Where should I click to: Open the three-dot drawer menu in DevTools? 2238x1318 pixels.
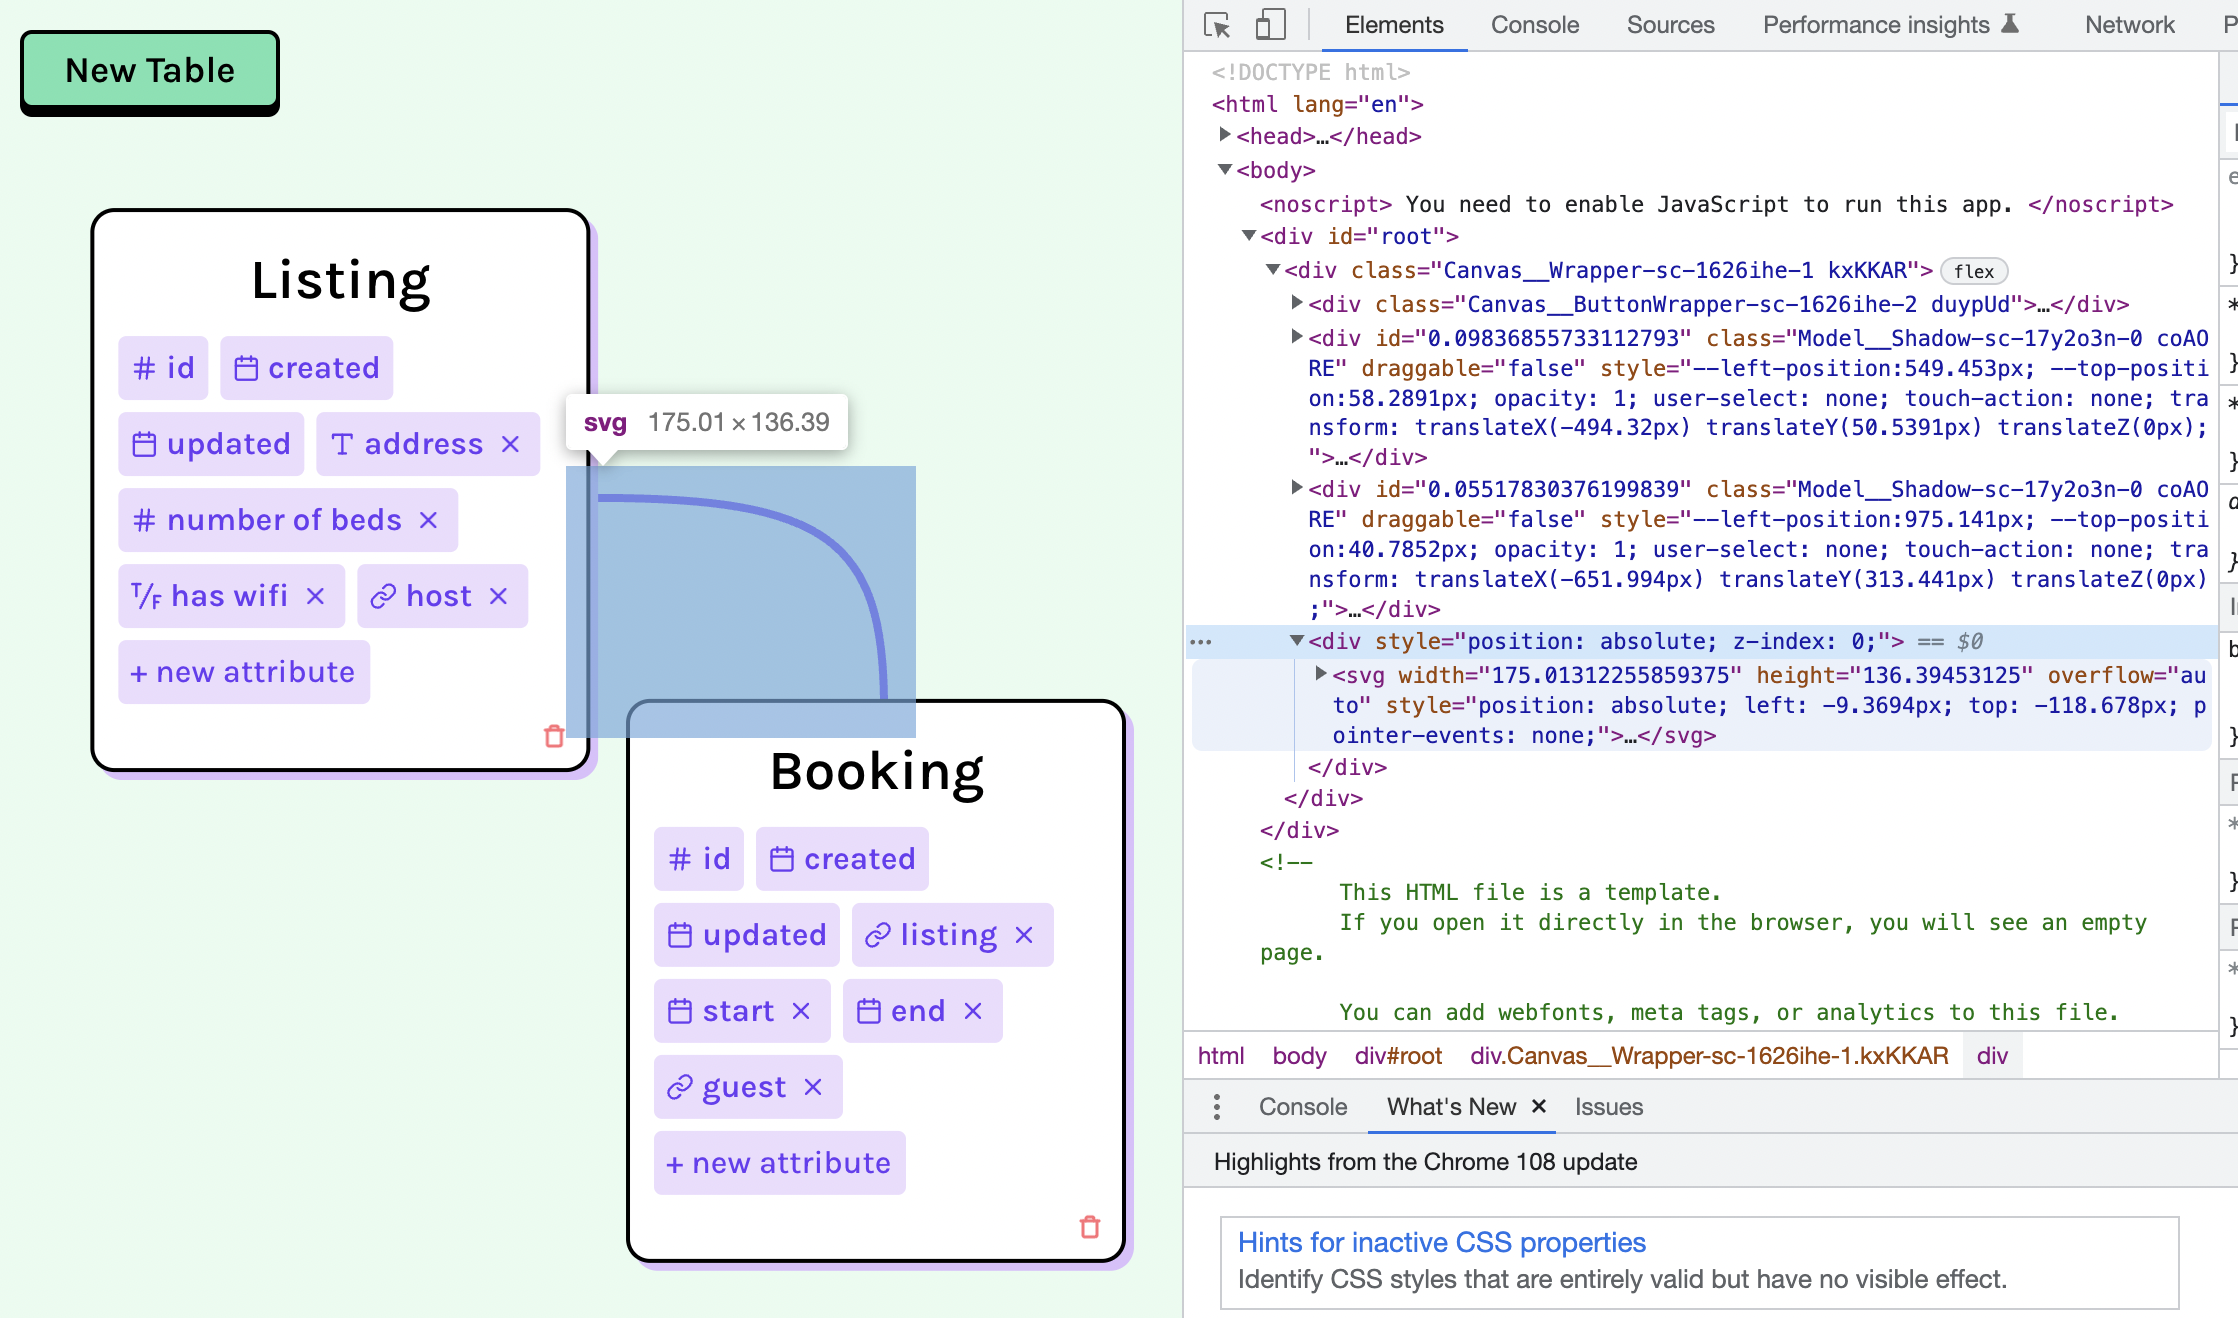pos(1216,1107)
